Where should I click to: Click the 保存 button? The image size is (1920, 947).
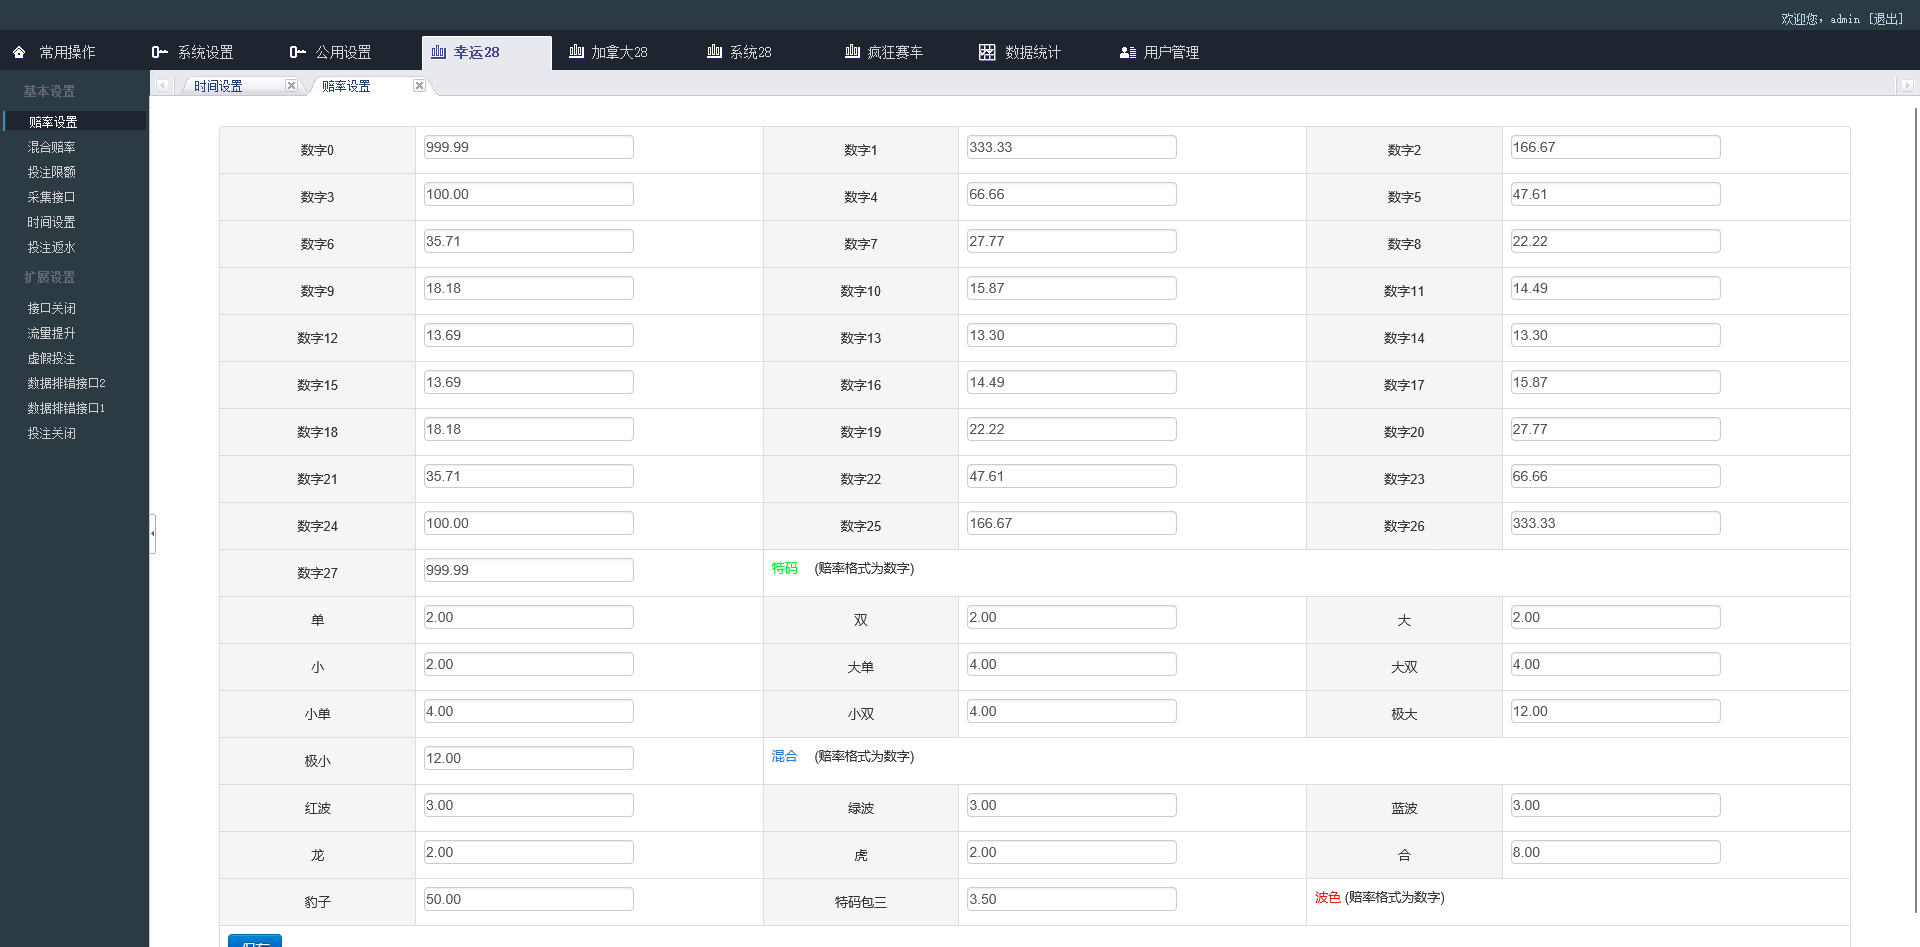click(x=254, y=943)
